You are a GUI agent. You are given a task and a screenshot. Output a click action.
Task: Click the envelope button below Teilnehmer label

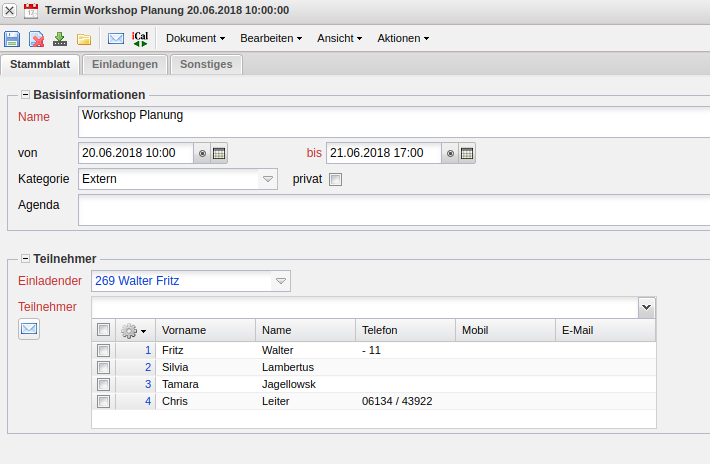(29, 328)
